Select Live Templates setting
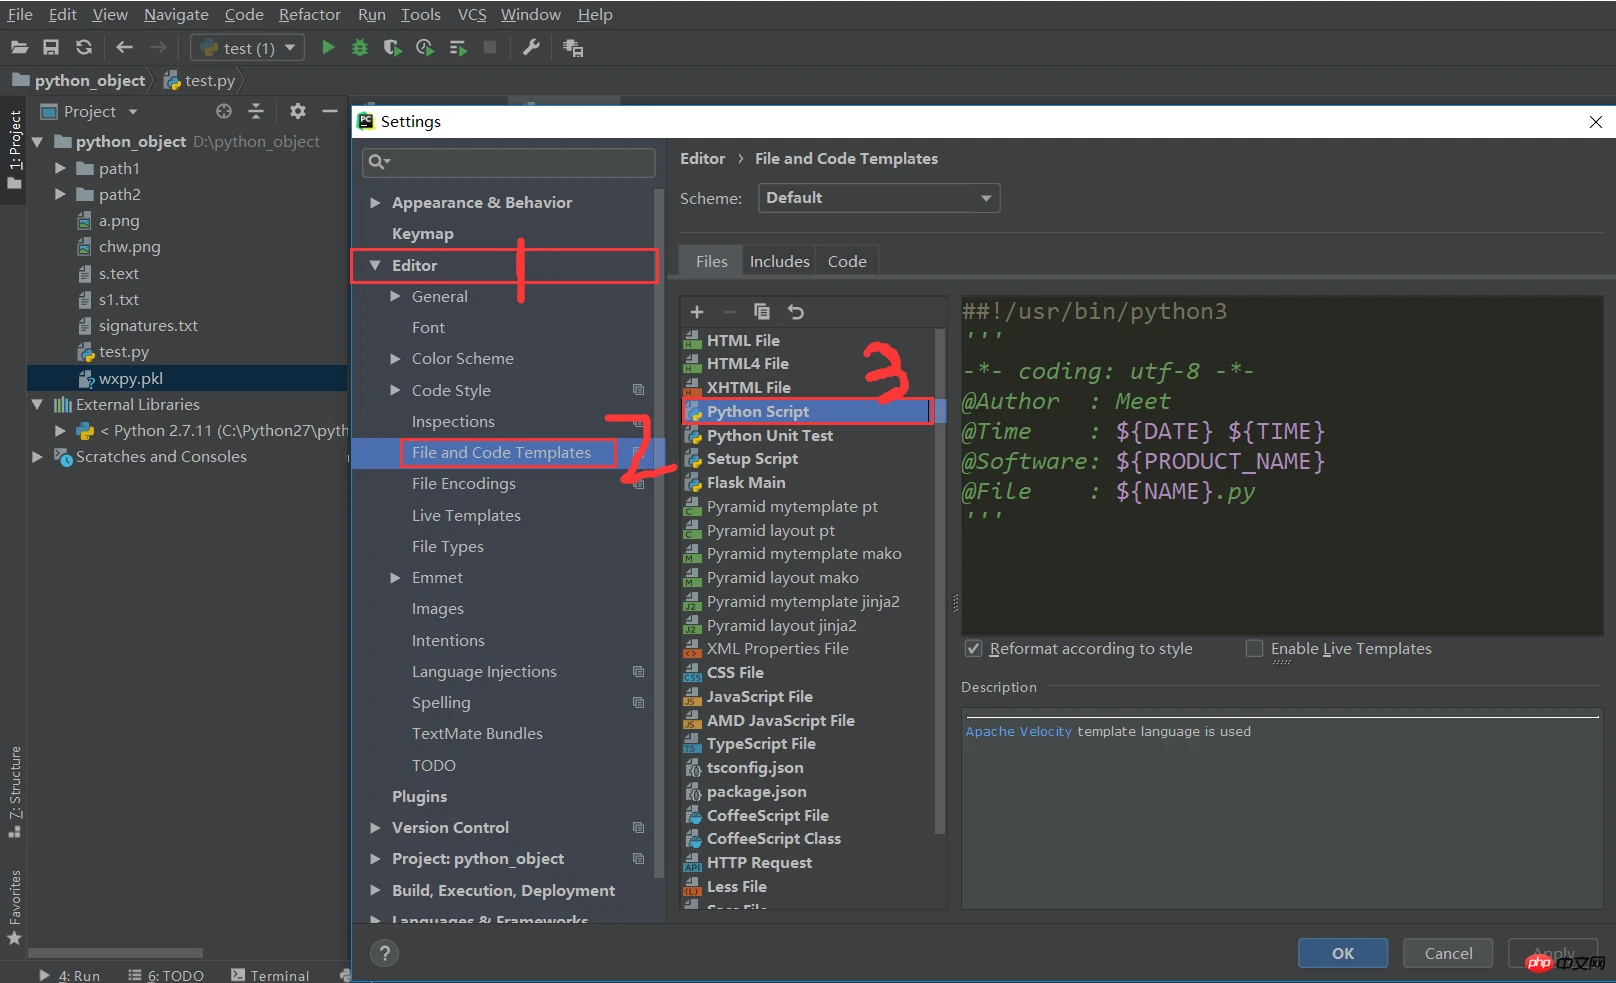This screenshot has width=1616, height=983. [466, 515]
